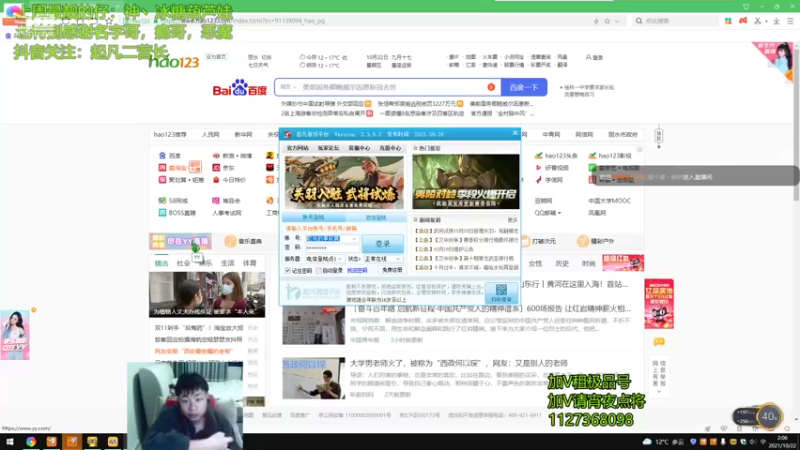The height and width of the screenshot is (450, 800).
Task: Open 新浪·微博 site shortcut
Action: [x=232, y=156]
